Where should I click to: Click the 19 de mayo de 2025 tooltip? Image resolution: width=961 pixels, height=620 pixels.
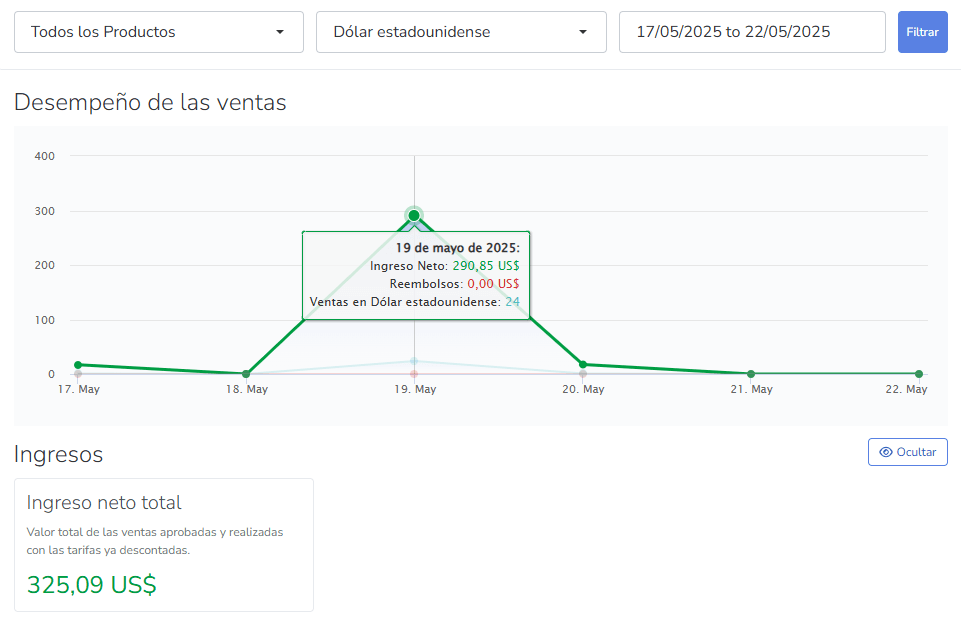pyautogui.click(x=416, y=275)
